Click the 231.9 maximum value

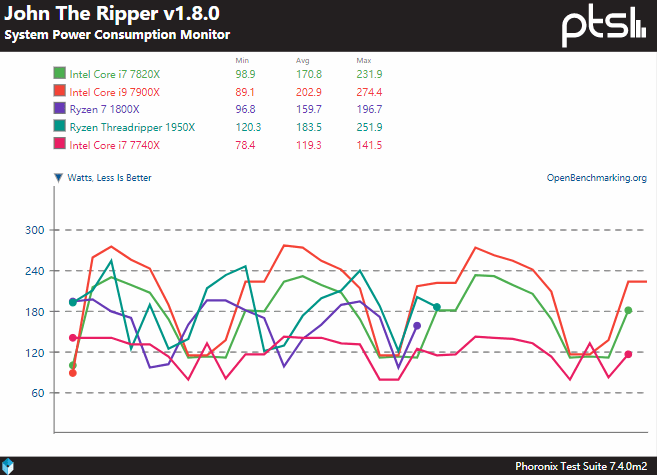click(x=369, y=74)
